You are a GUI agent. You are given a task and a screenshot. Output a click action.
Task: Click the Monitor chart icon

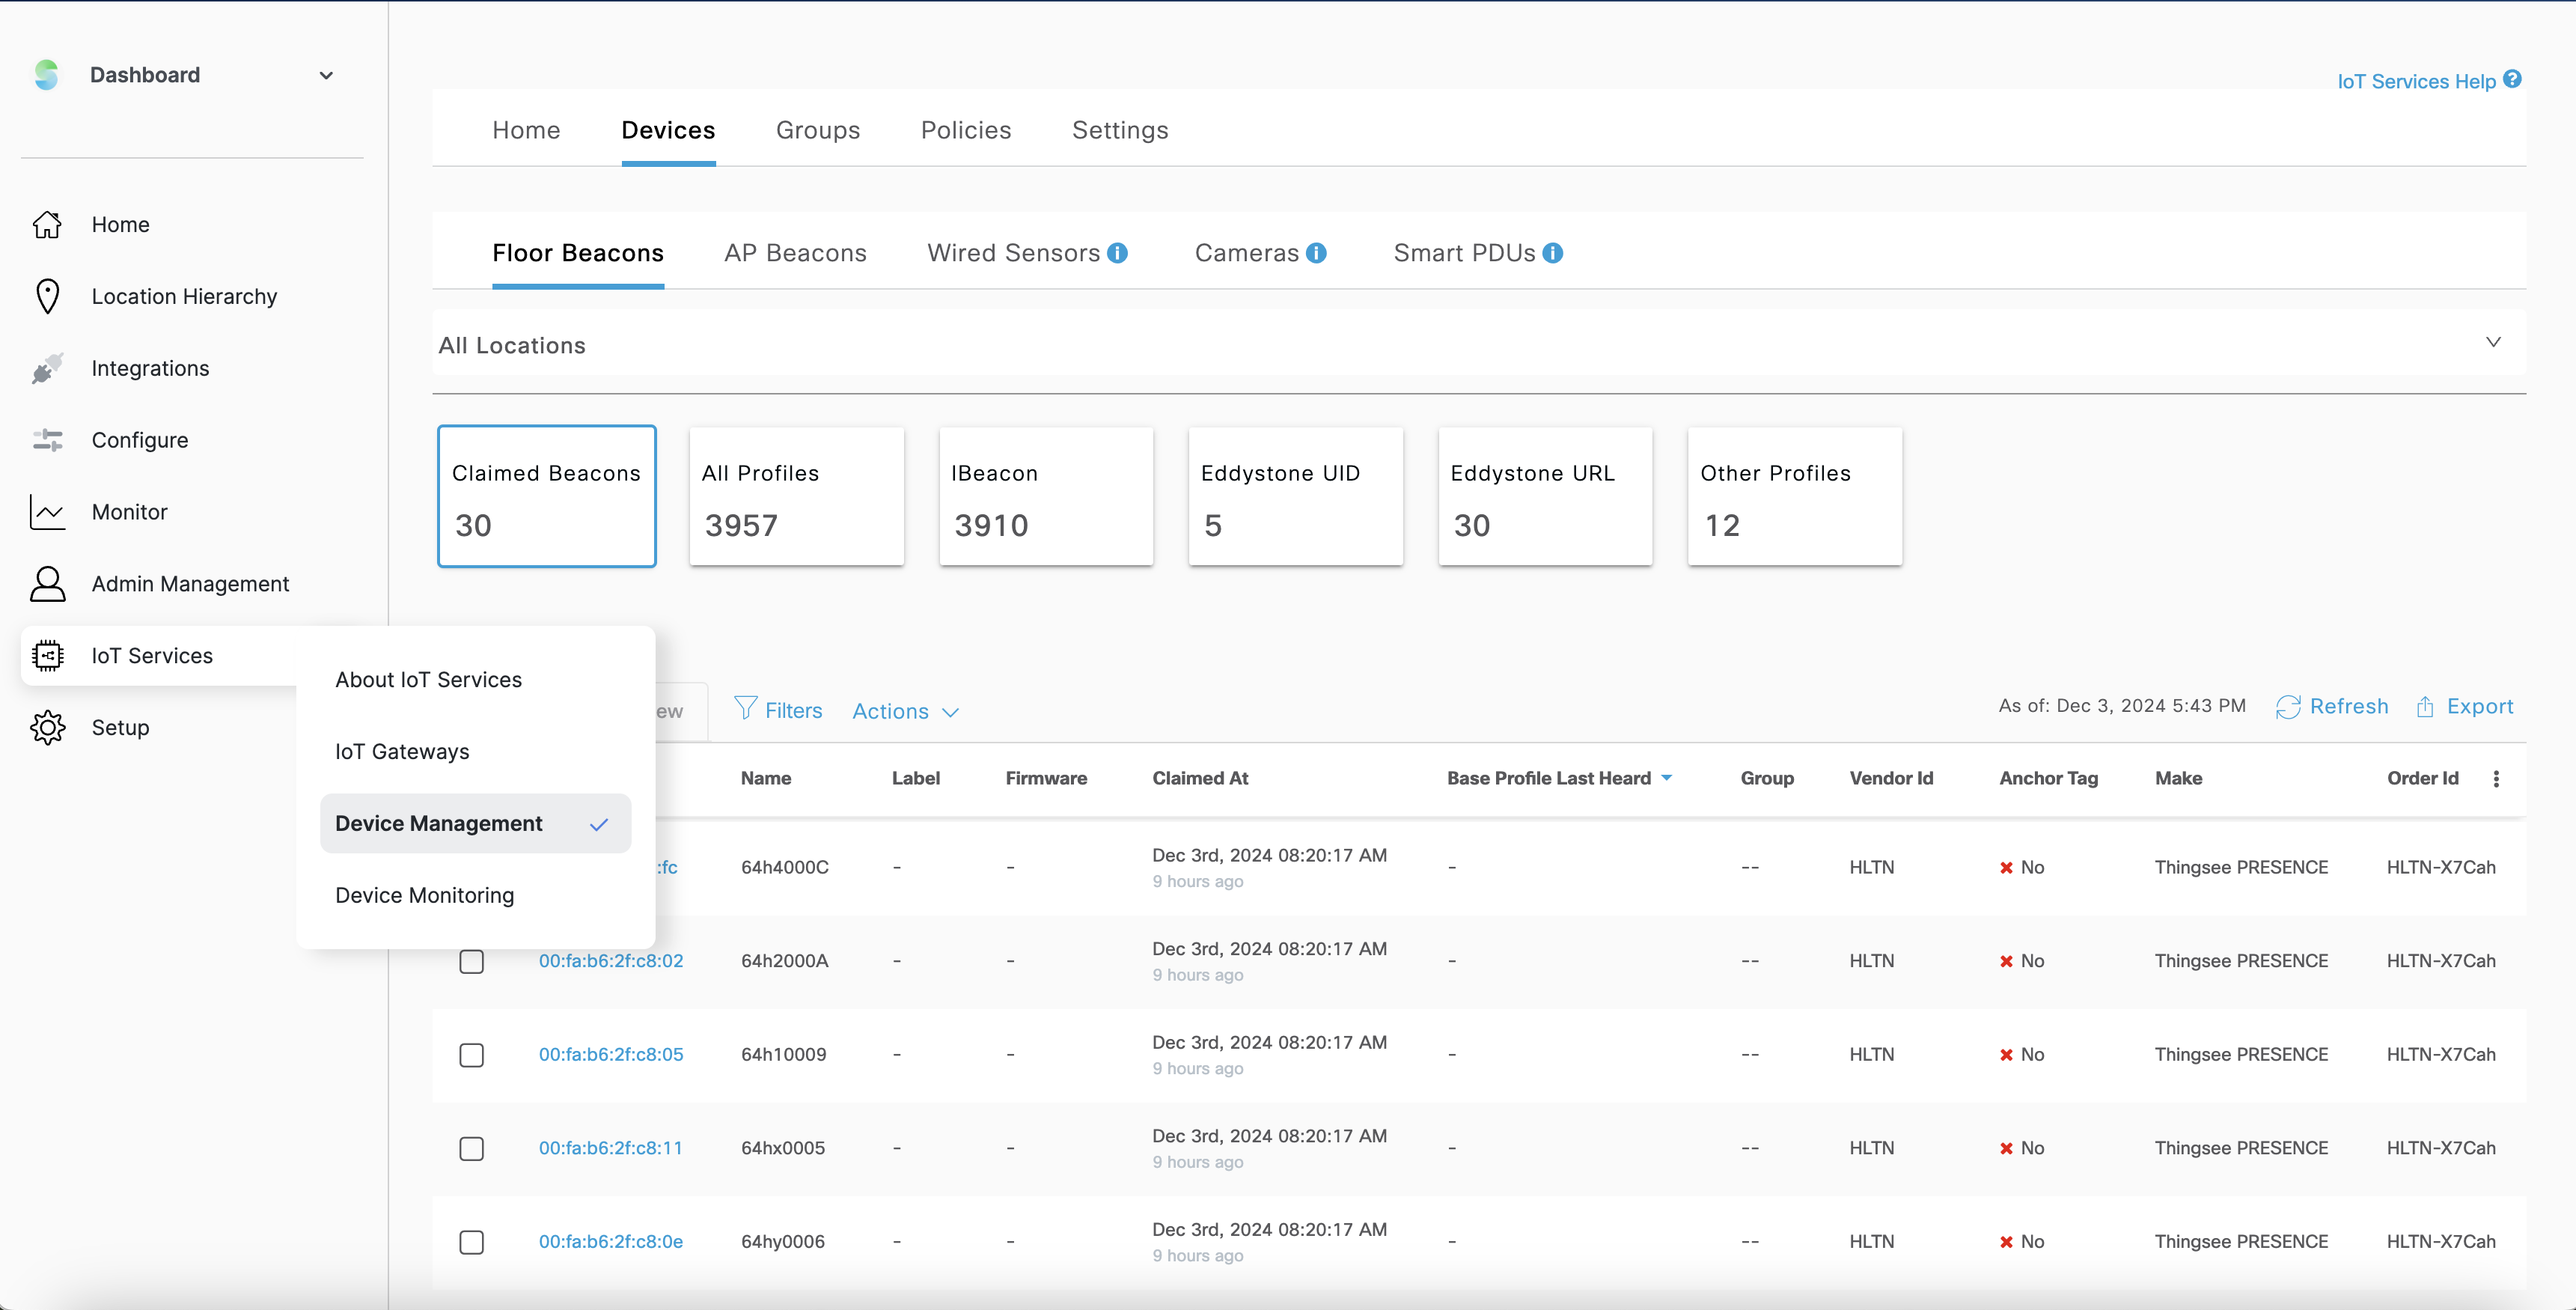pyautogui.click(x=47, y=512)
